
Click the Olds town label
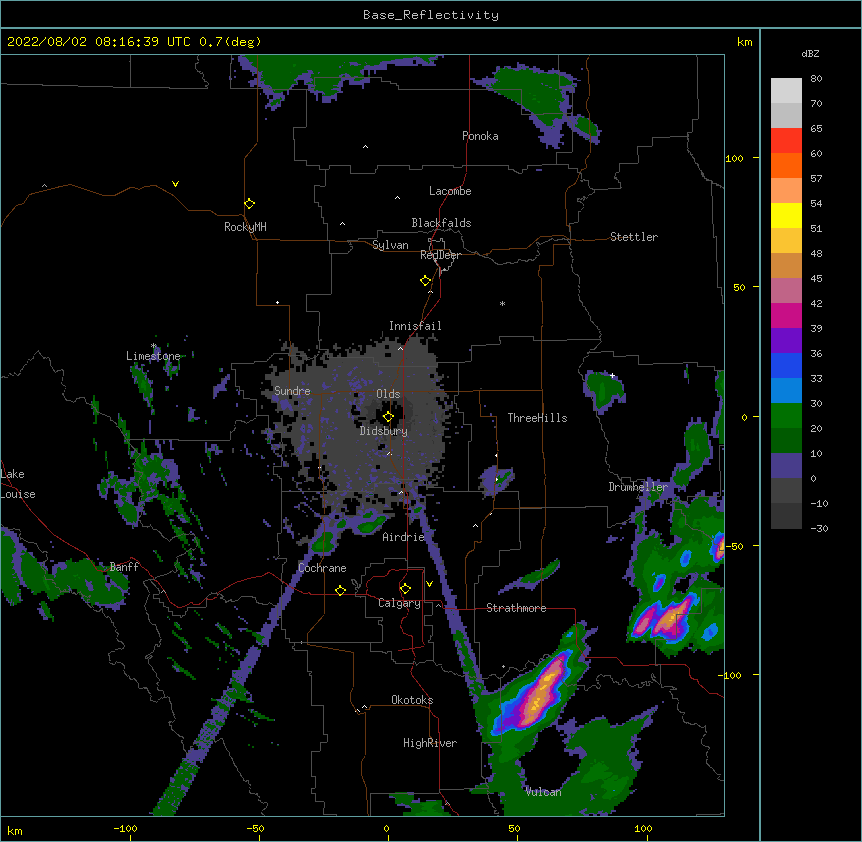[388, 394]
